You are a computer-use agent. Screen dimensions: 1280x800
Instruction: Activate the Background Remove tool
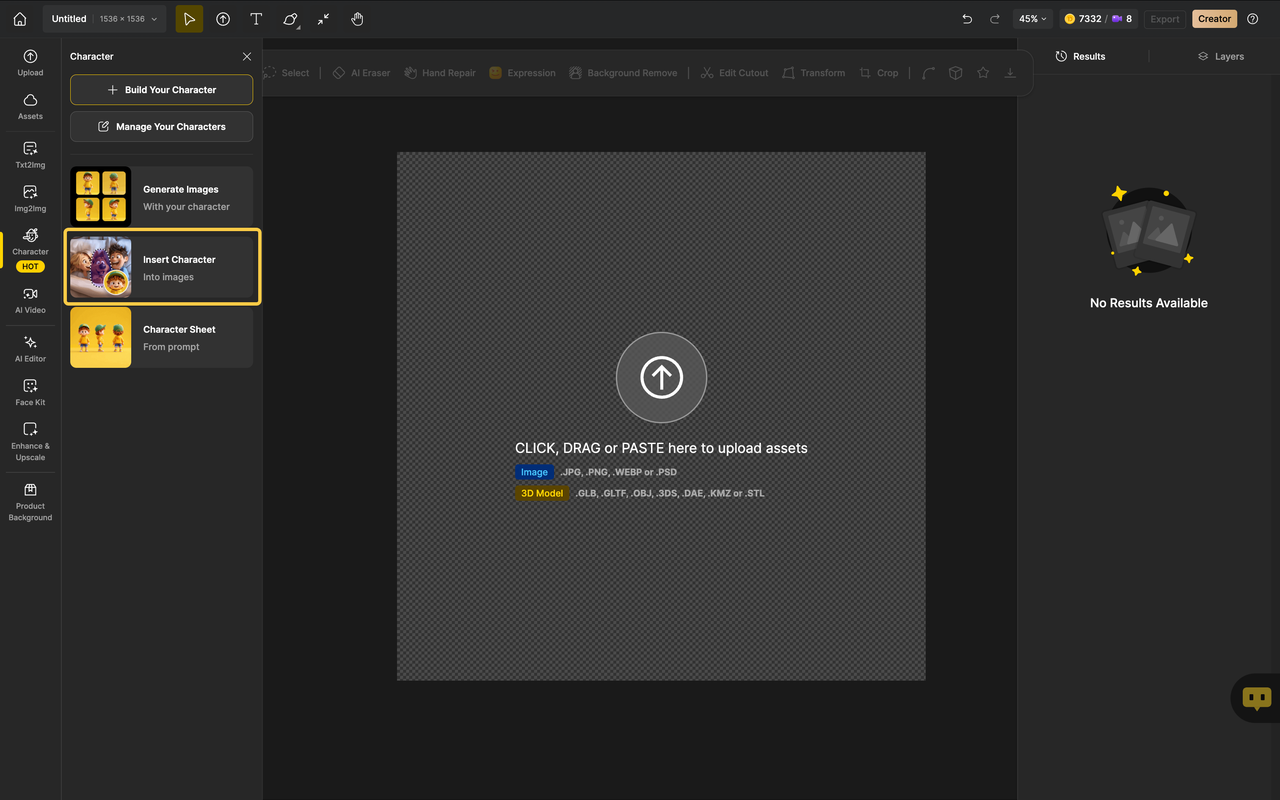623,72
